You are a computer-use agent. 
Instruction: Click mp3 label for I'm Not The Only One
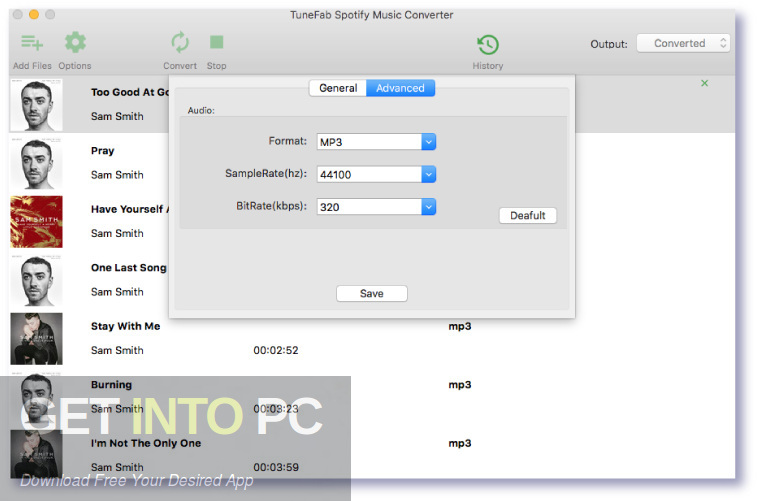coord(460,443)
